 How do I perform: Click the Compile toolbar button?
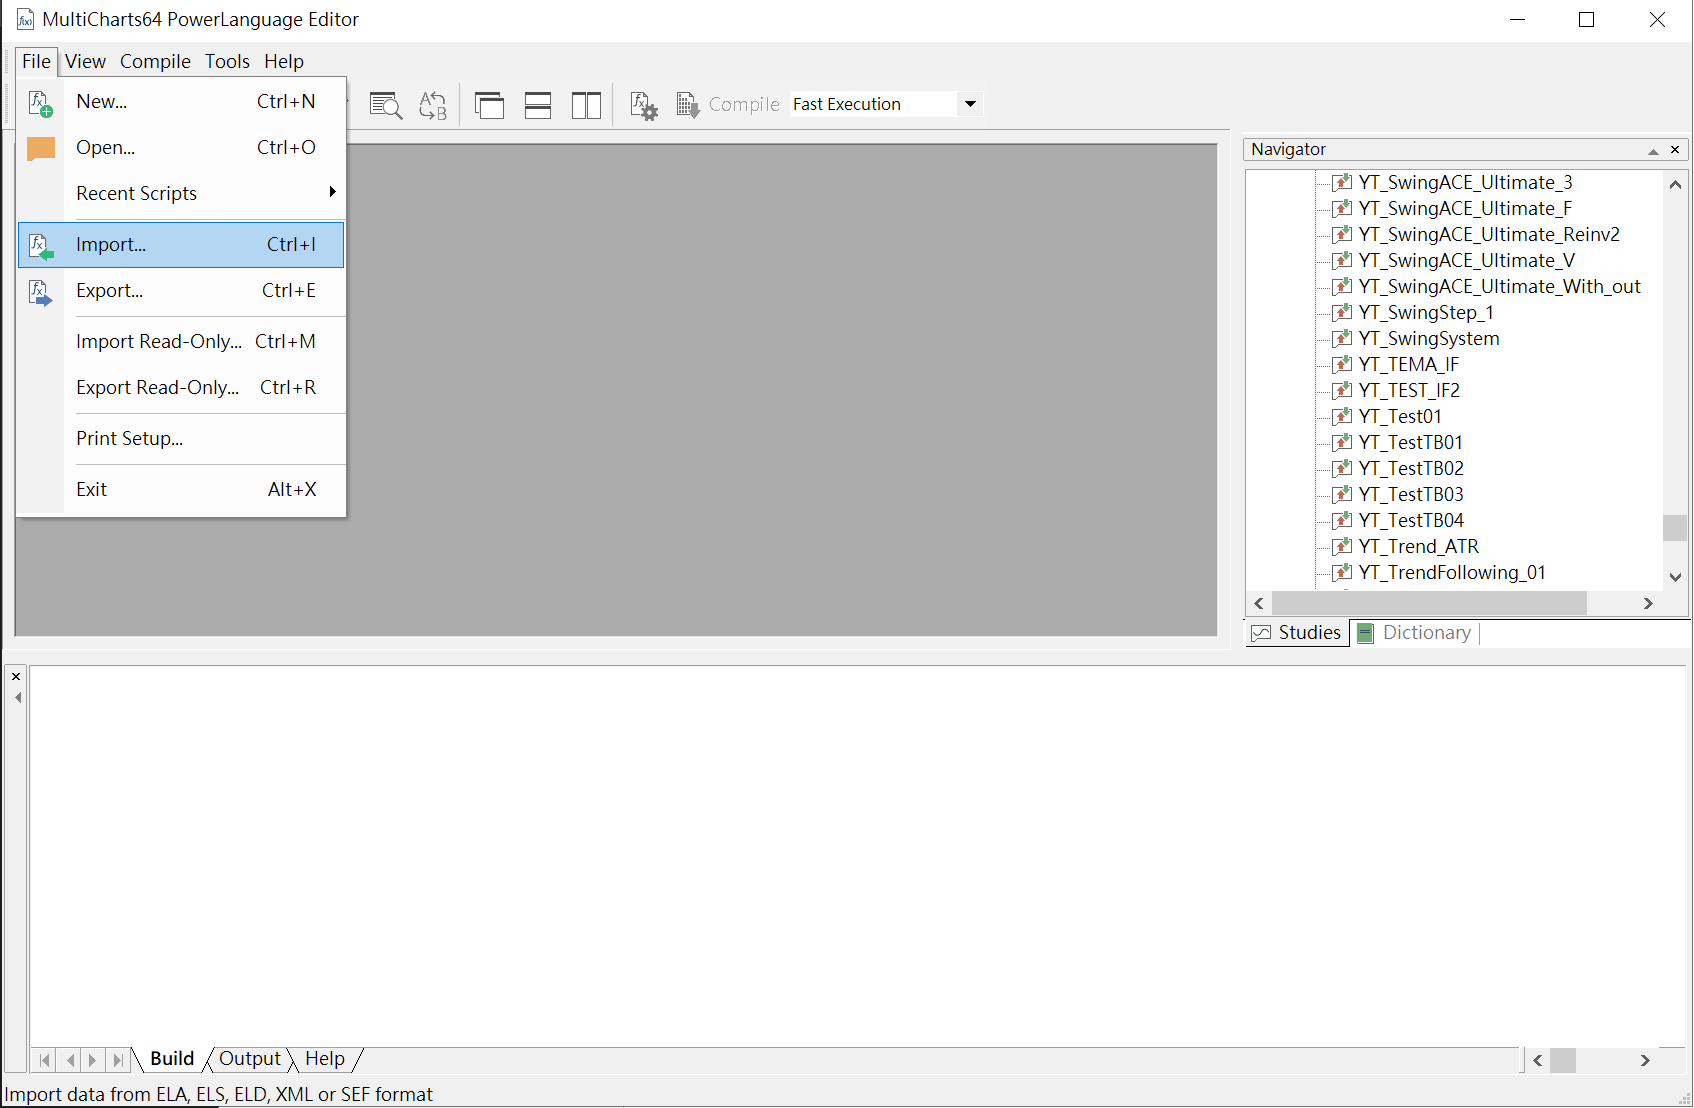pyautogui.click(x=729, y=104)
